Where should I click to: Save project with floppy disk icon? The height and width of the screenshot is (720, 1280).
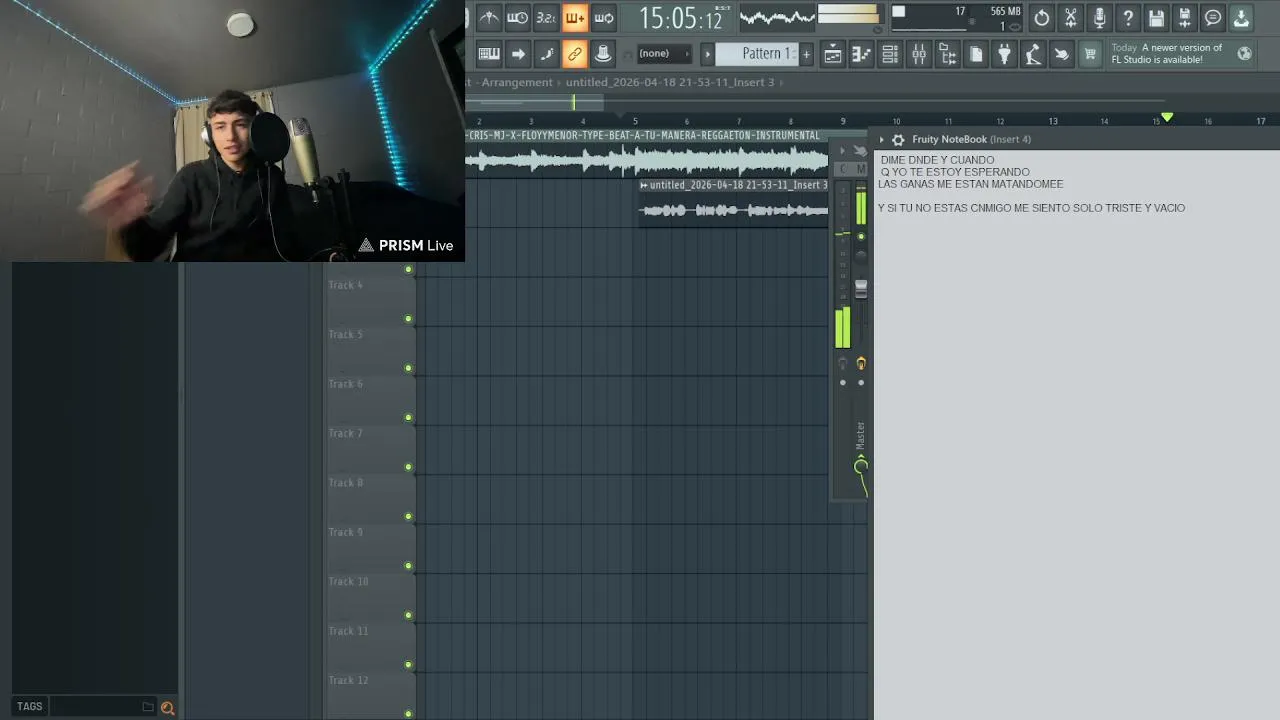(1156, 17)
